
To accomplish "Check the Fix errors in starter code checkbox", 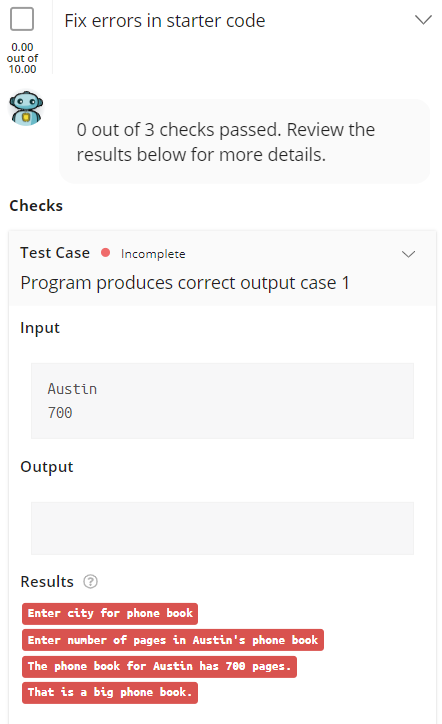I will click(x=22, y=19).
